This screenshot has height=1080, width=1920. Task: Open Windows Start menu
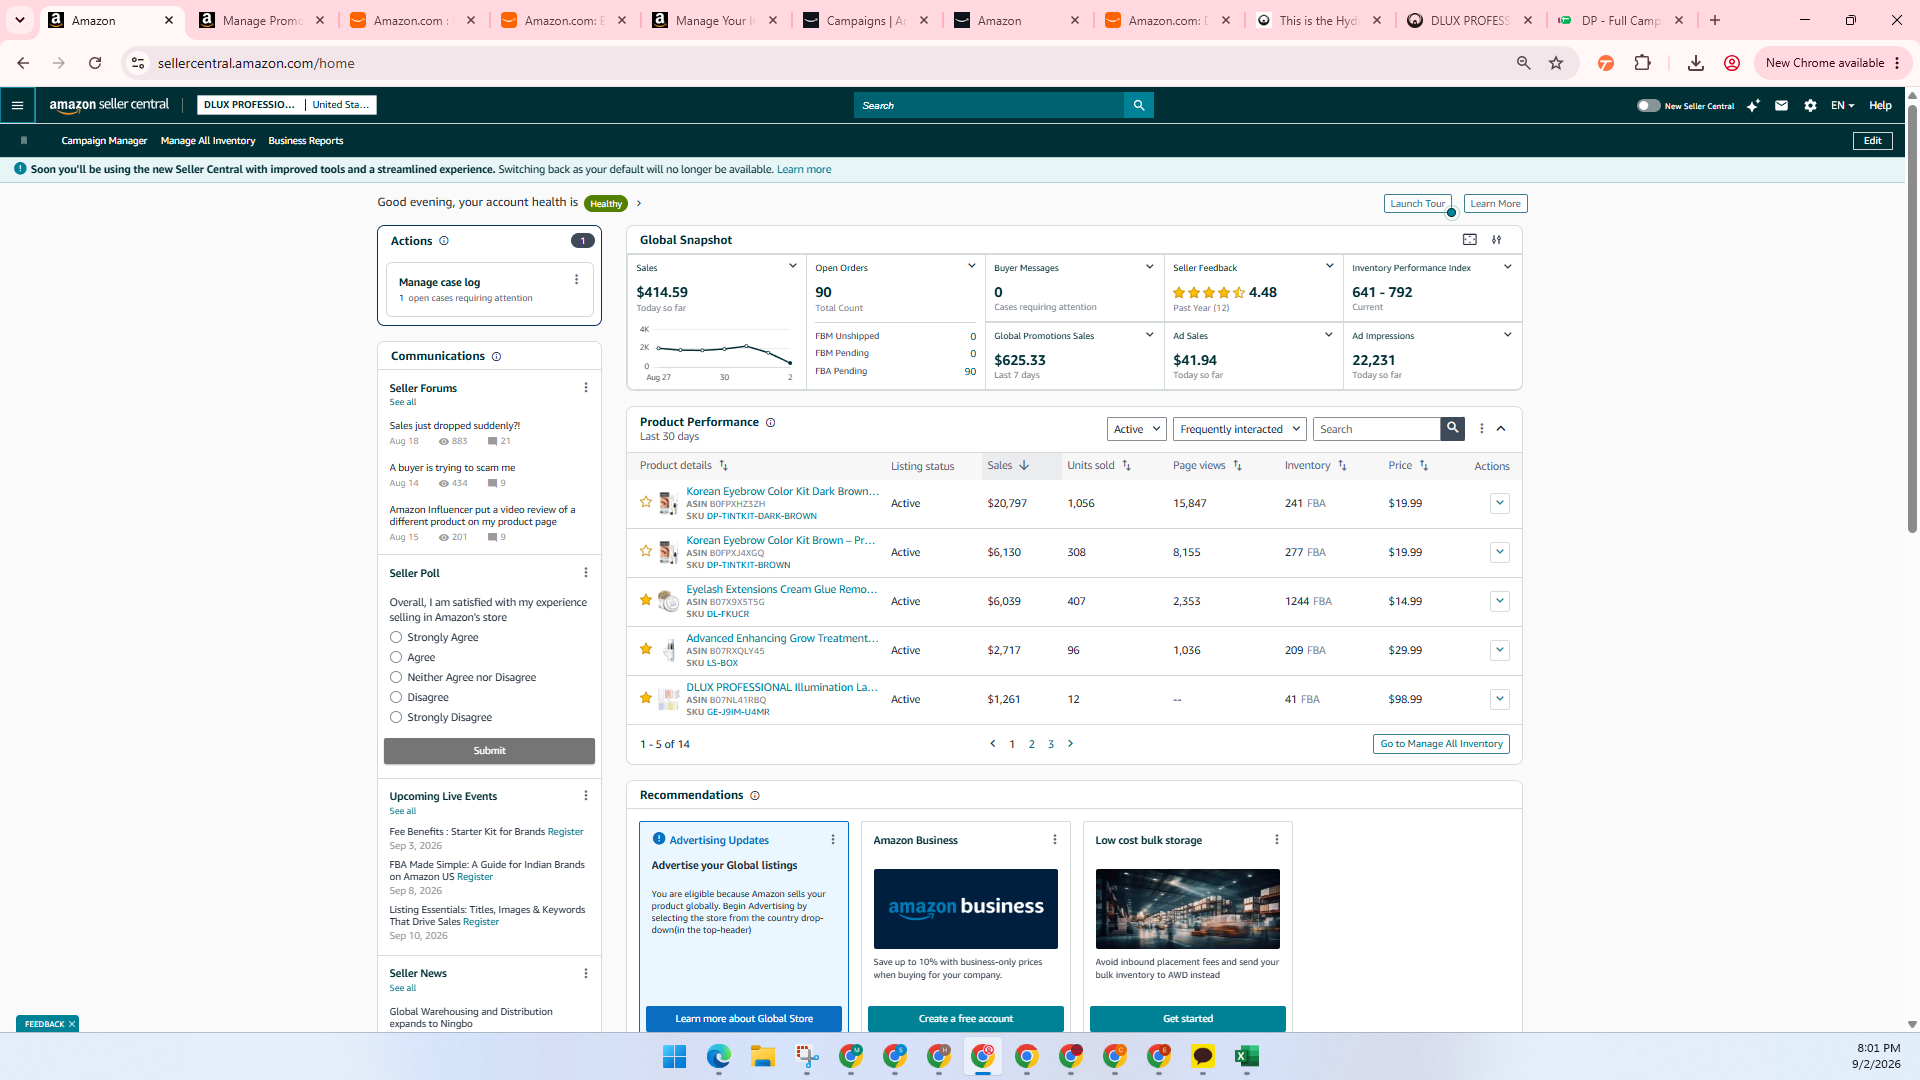tap(675, 1056)
